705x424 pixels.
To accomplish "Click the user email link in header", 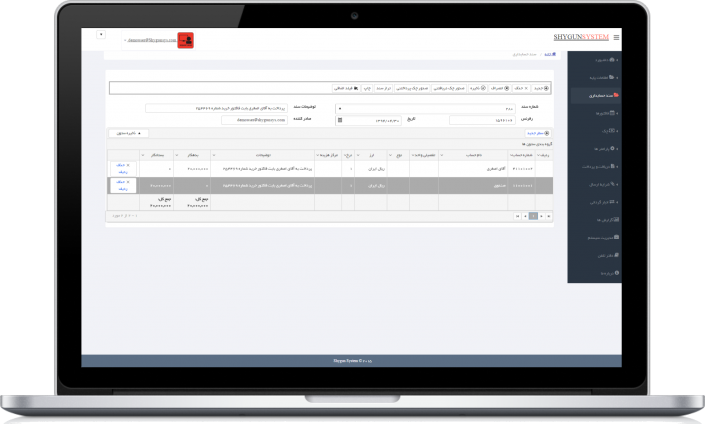I will click(150, 41).
